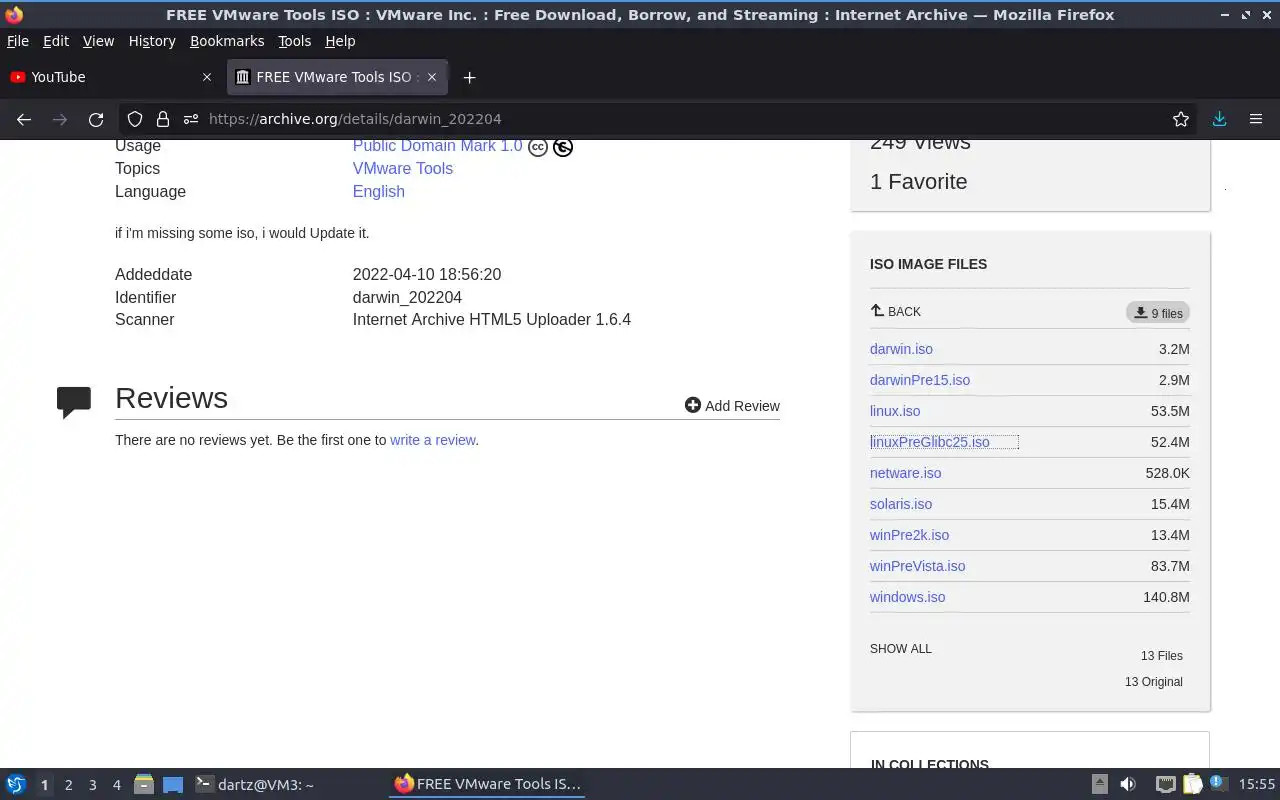This screenshot has height=800, width=1280.
Task: Open the tracking protection shield icon
Action: coord(135,119)
